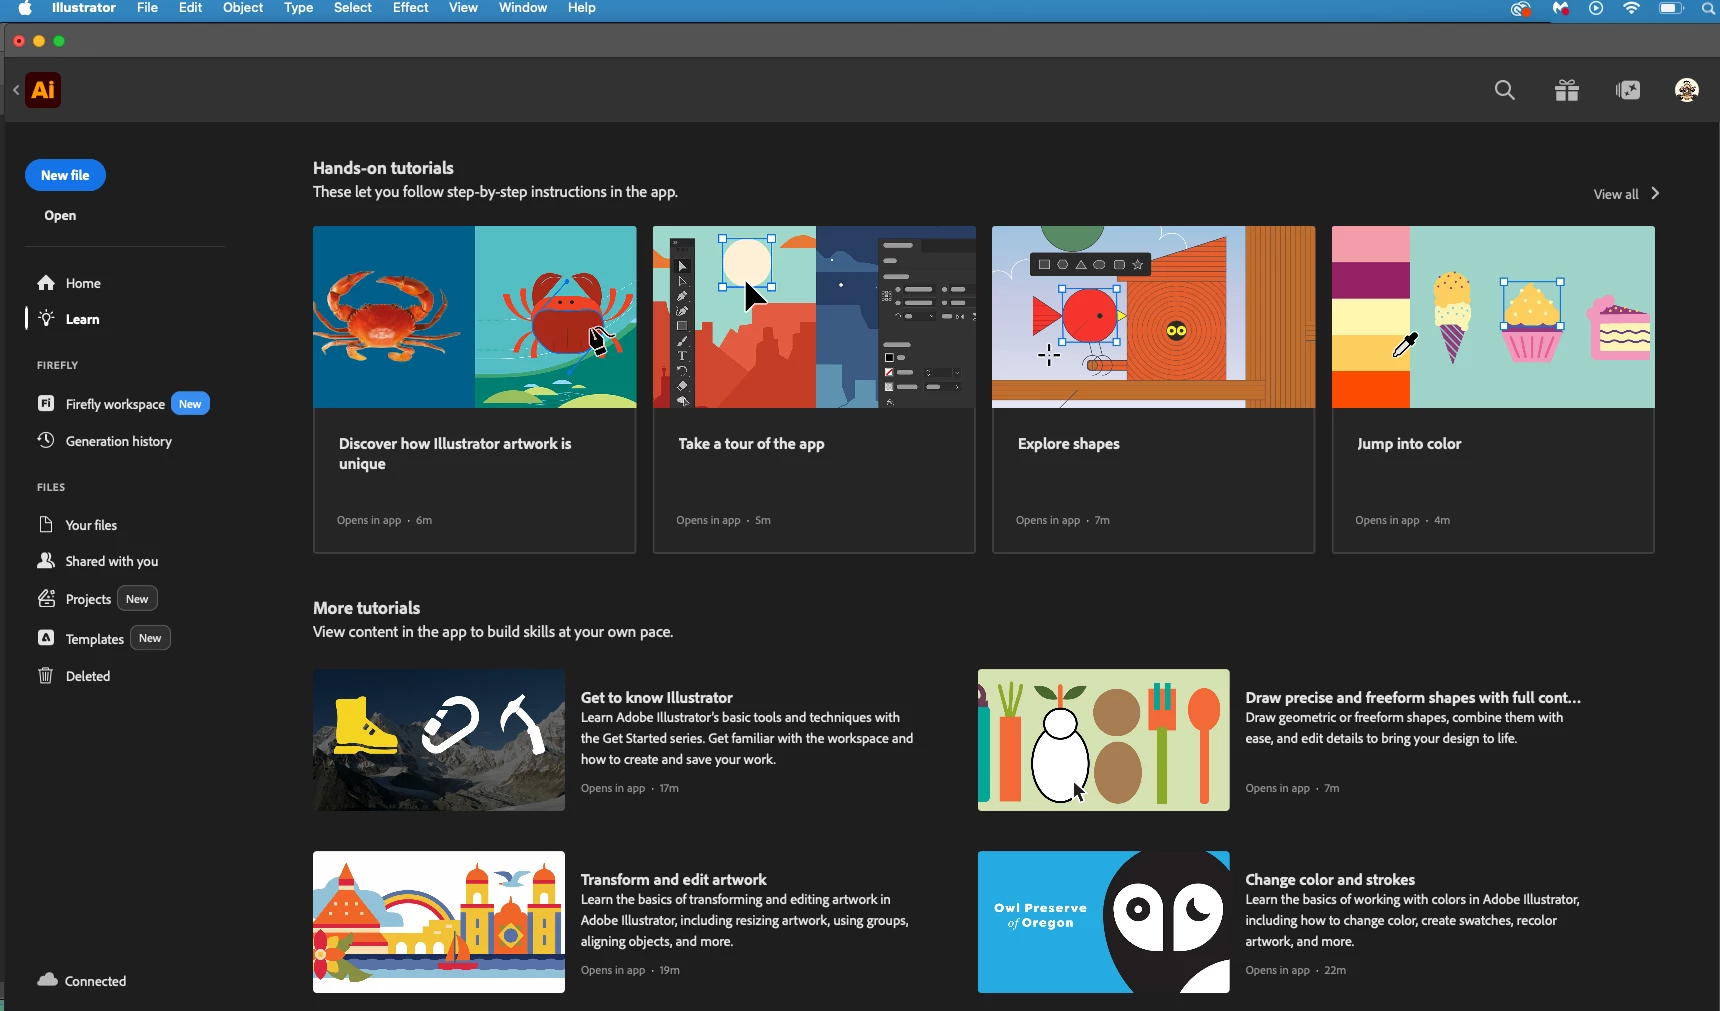Screen dimensions: 1720x1011
Task: Click the Firefly workspace icon
Action: point(46,404)
